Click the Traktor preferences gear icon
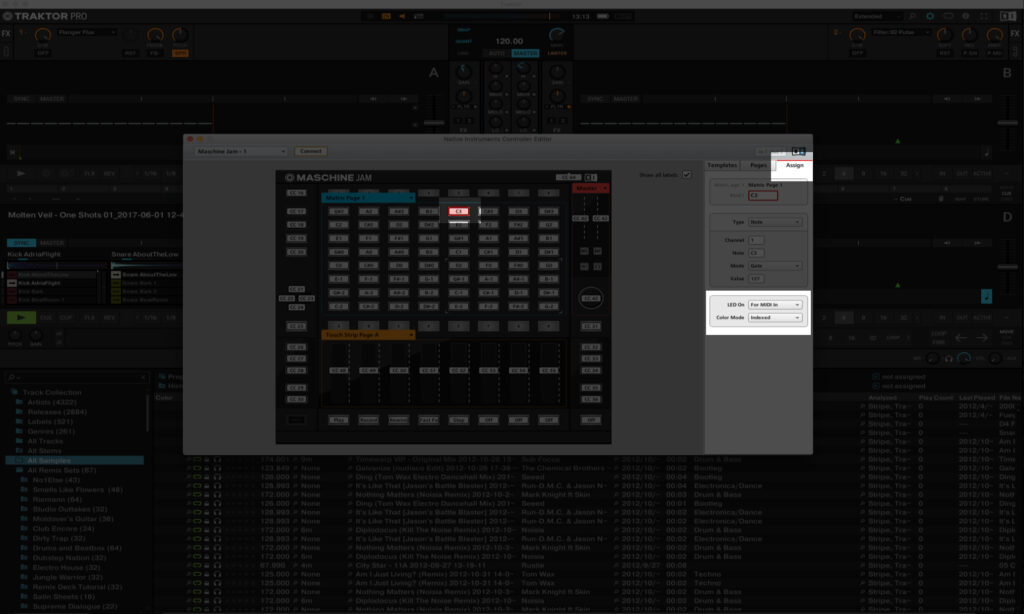 pos(930,16)
